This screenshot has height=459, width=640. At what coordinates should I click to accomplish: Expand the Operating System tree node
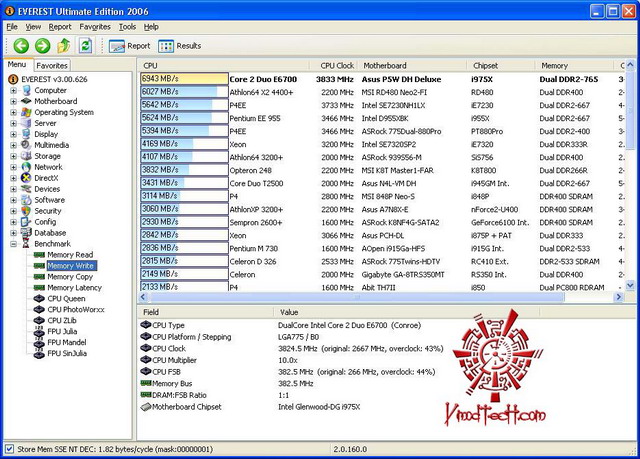[13, 112]
